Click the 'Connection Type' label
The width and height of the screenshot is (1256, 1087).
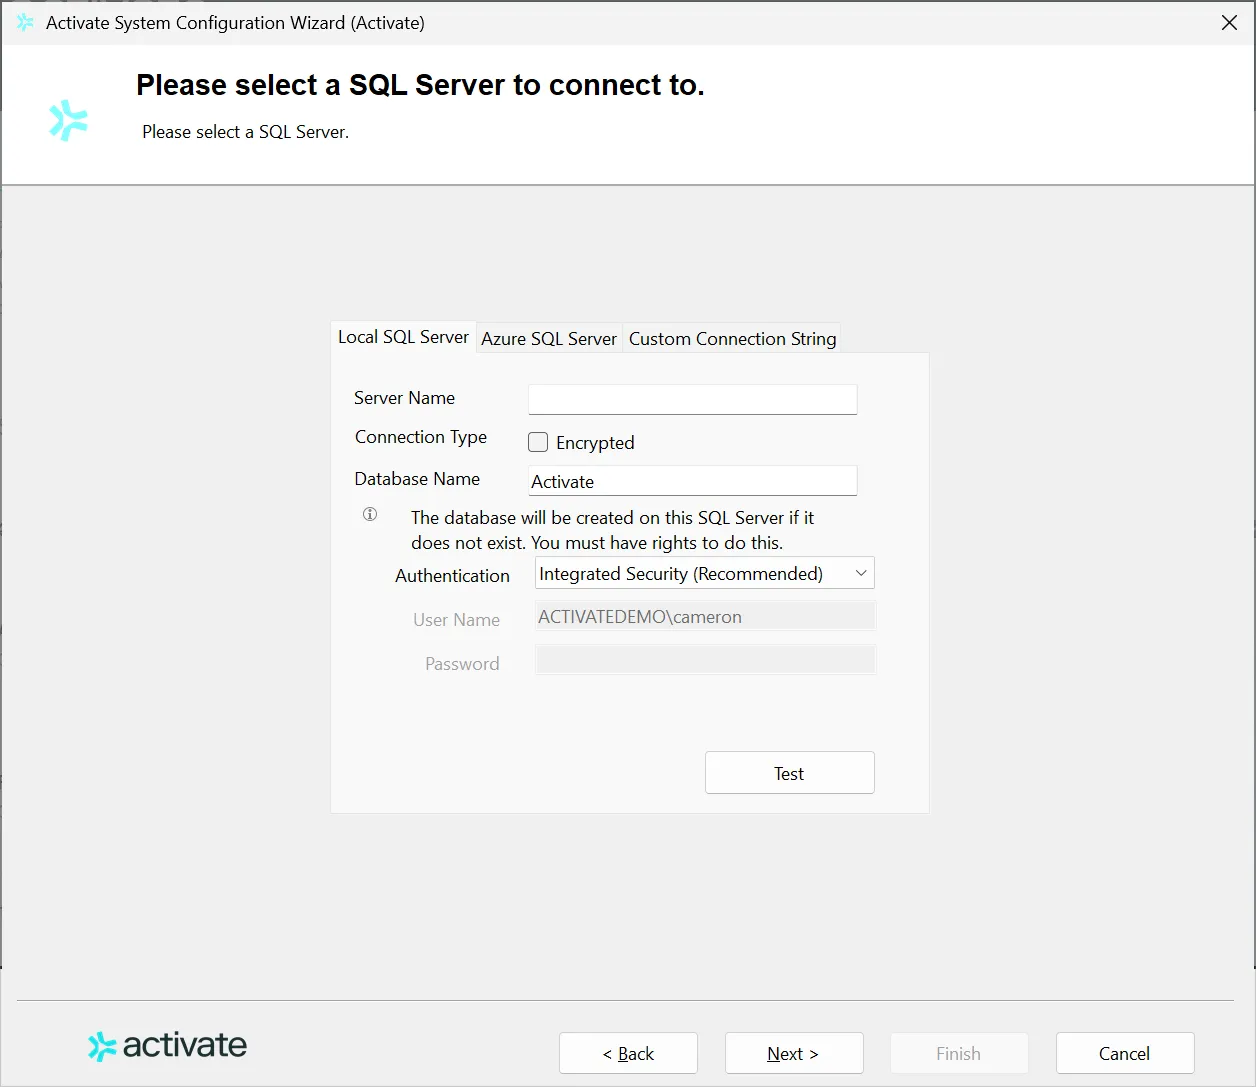(x=421, y=437)
